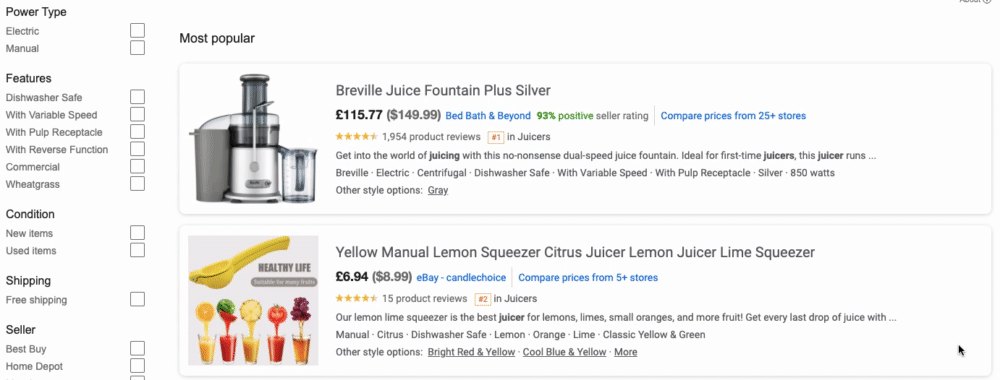The image size is (1000, 380).
Task: Tick the Dishwasher Safe feature checkbox
Action: [x=137, y=97]
